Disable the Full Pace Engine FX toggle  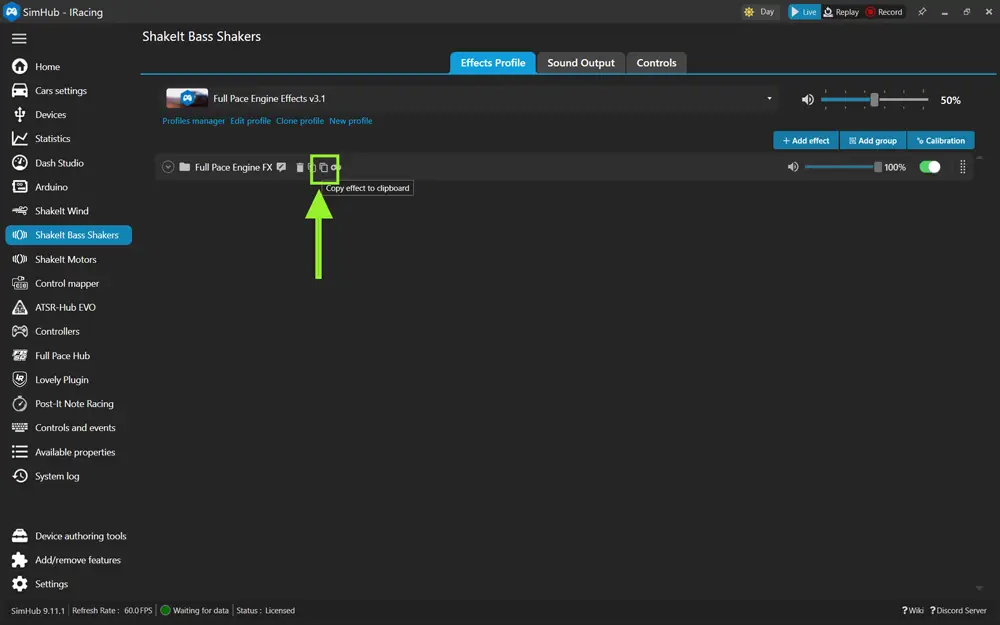(930, 167)
